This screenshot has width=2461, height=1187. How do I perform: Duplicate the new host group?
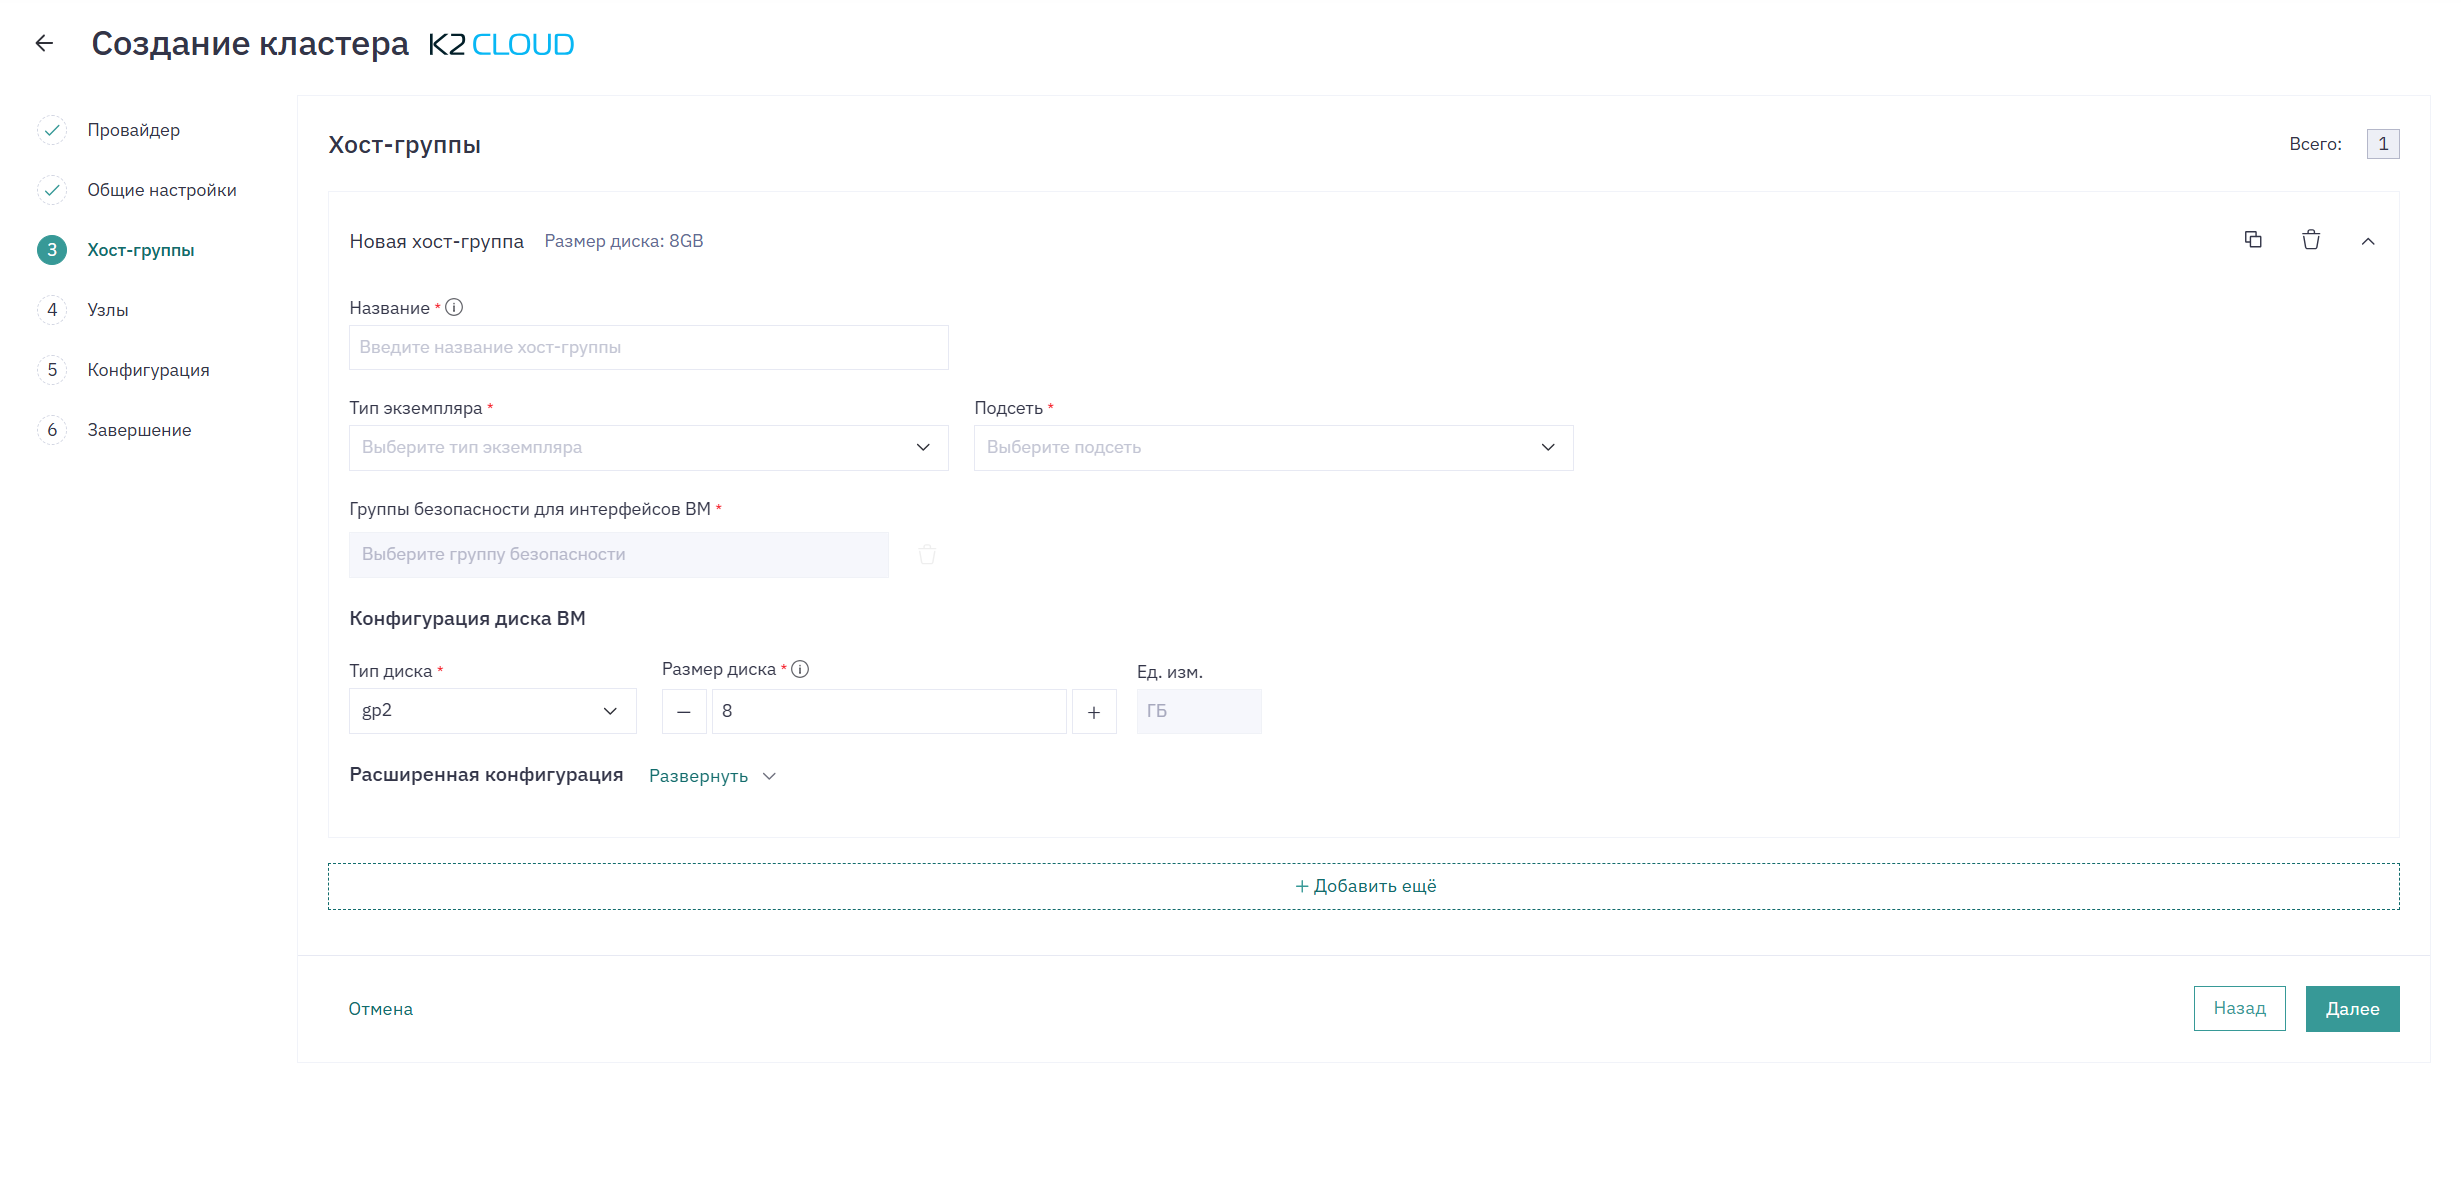[2253, 240]
